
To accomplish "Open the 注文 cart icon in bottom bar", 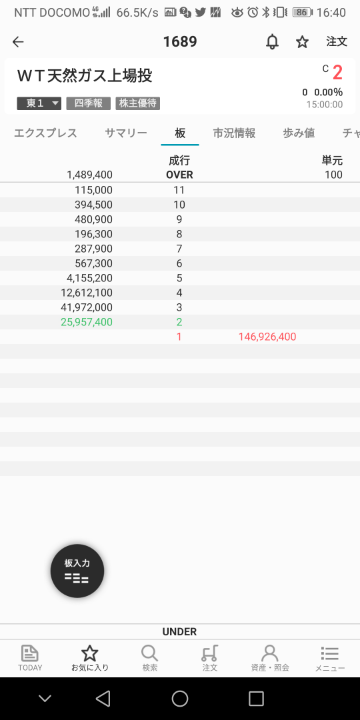I will click(x=210, y=658).
